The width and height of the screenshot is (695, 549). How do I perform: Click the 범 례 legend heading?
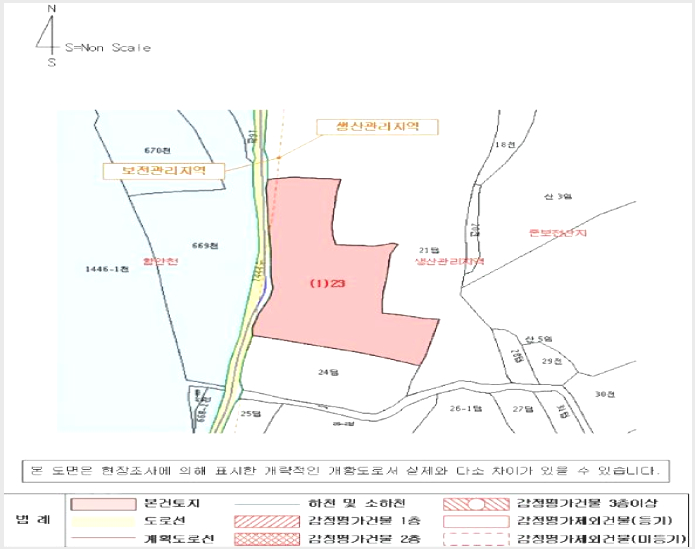[33, 519]
